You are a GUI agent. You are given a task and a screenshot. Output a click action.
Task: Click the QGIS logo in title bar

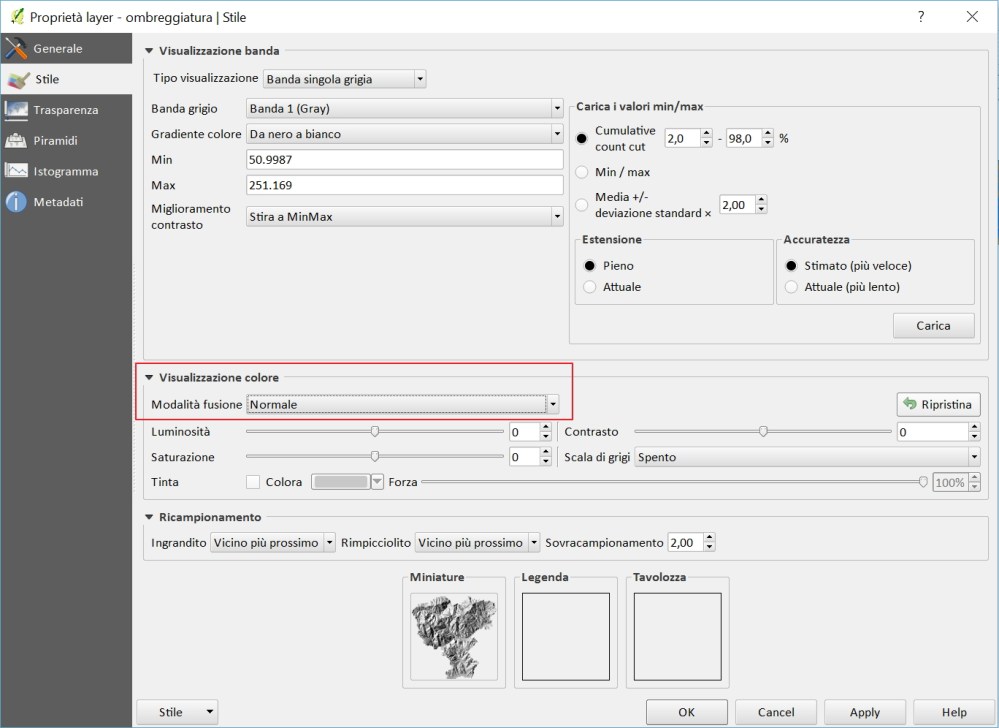pyautogui.click(x=16, y=17)
